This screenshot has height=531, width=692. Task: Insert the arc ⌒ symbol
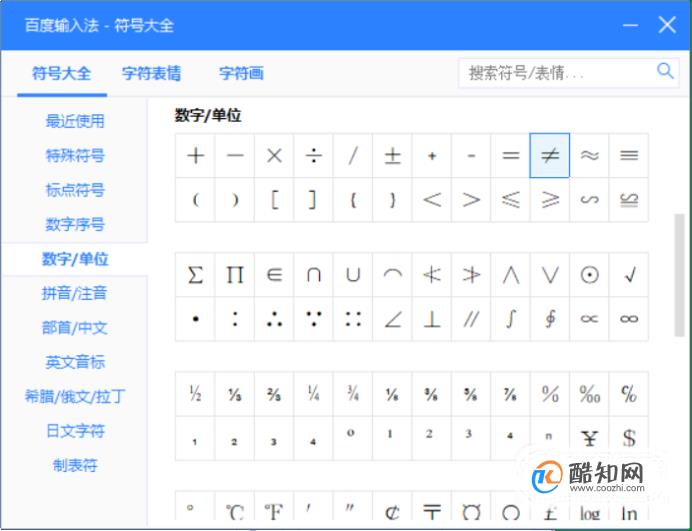point(392,275)
